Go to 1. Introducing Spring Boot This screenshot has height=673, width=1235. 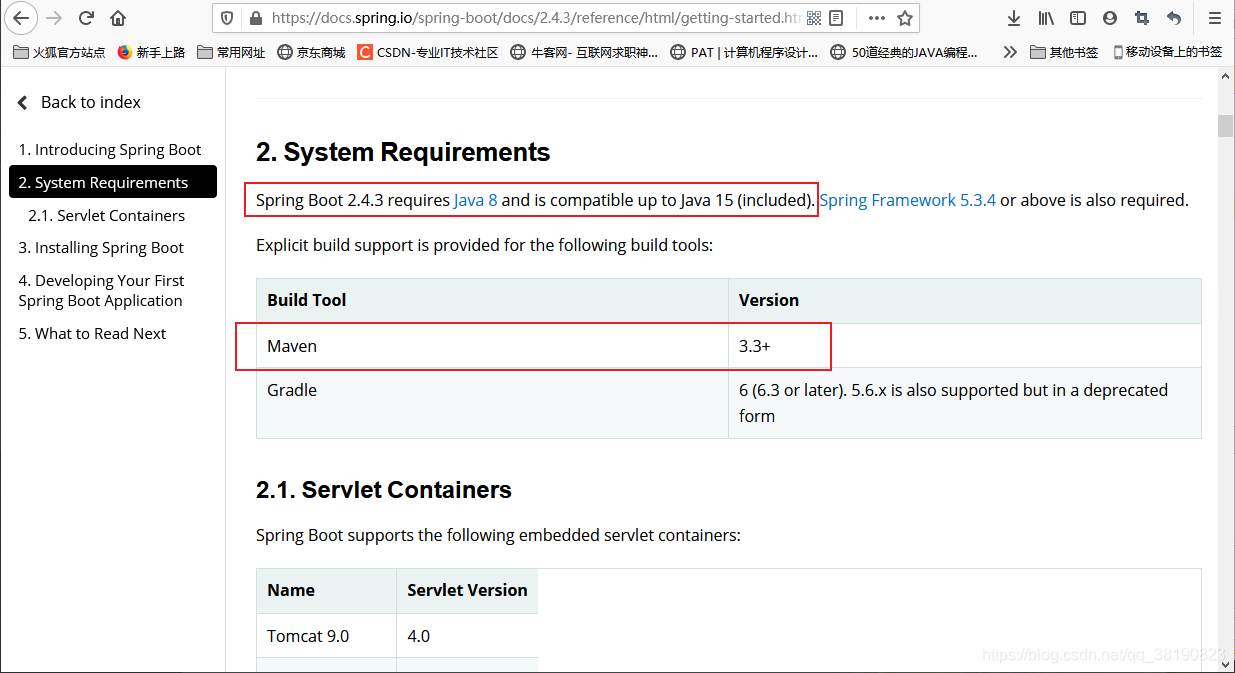coord(110,150)
